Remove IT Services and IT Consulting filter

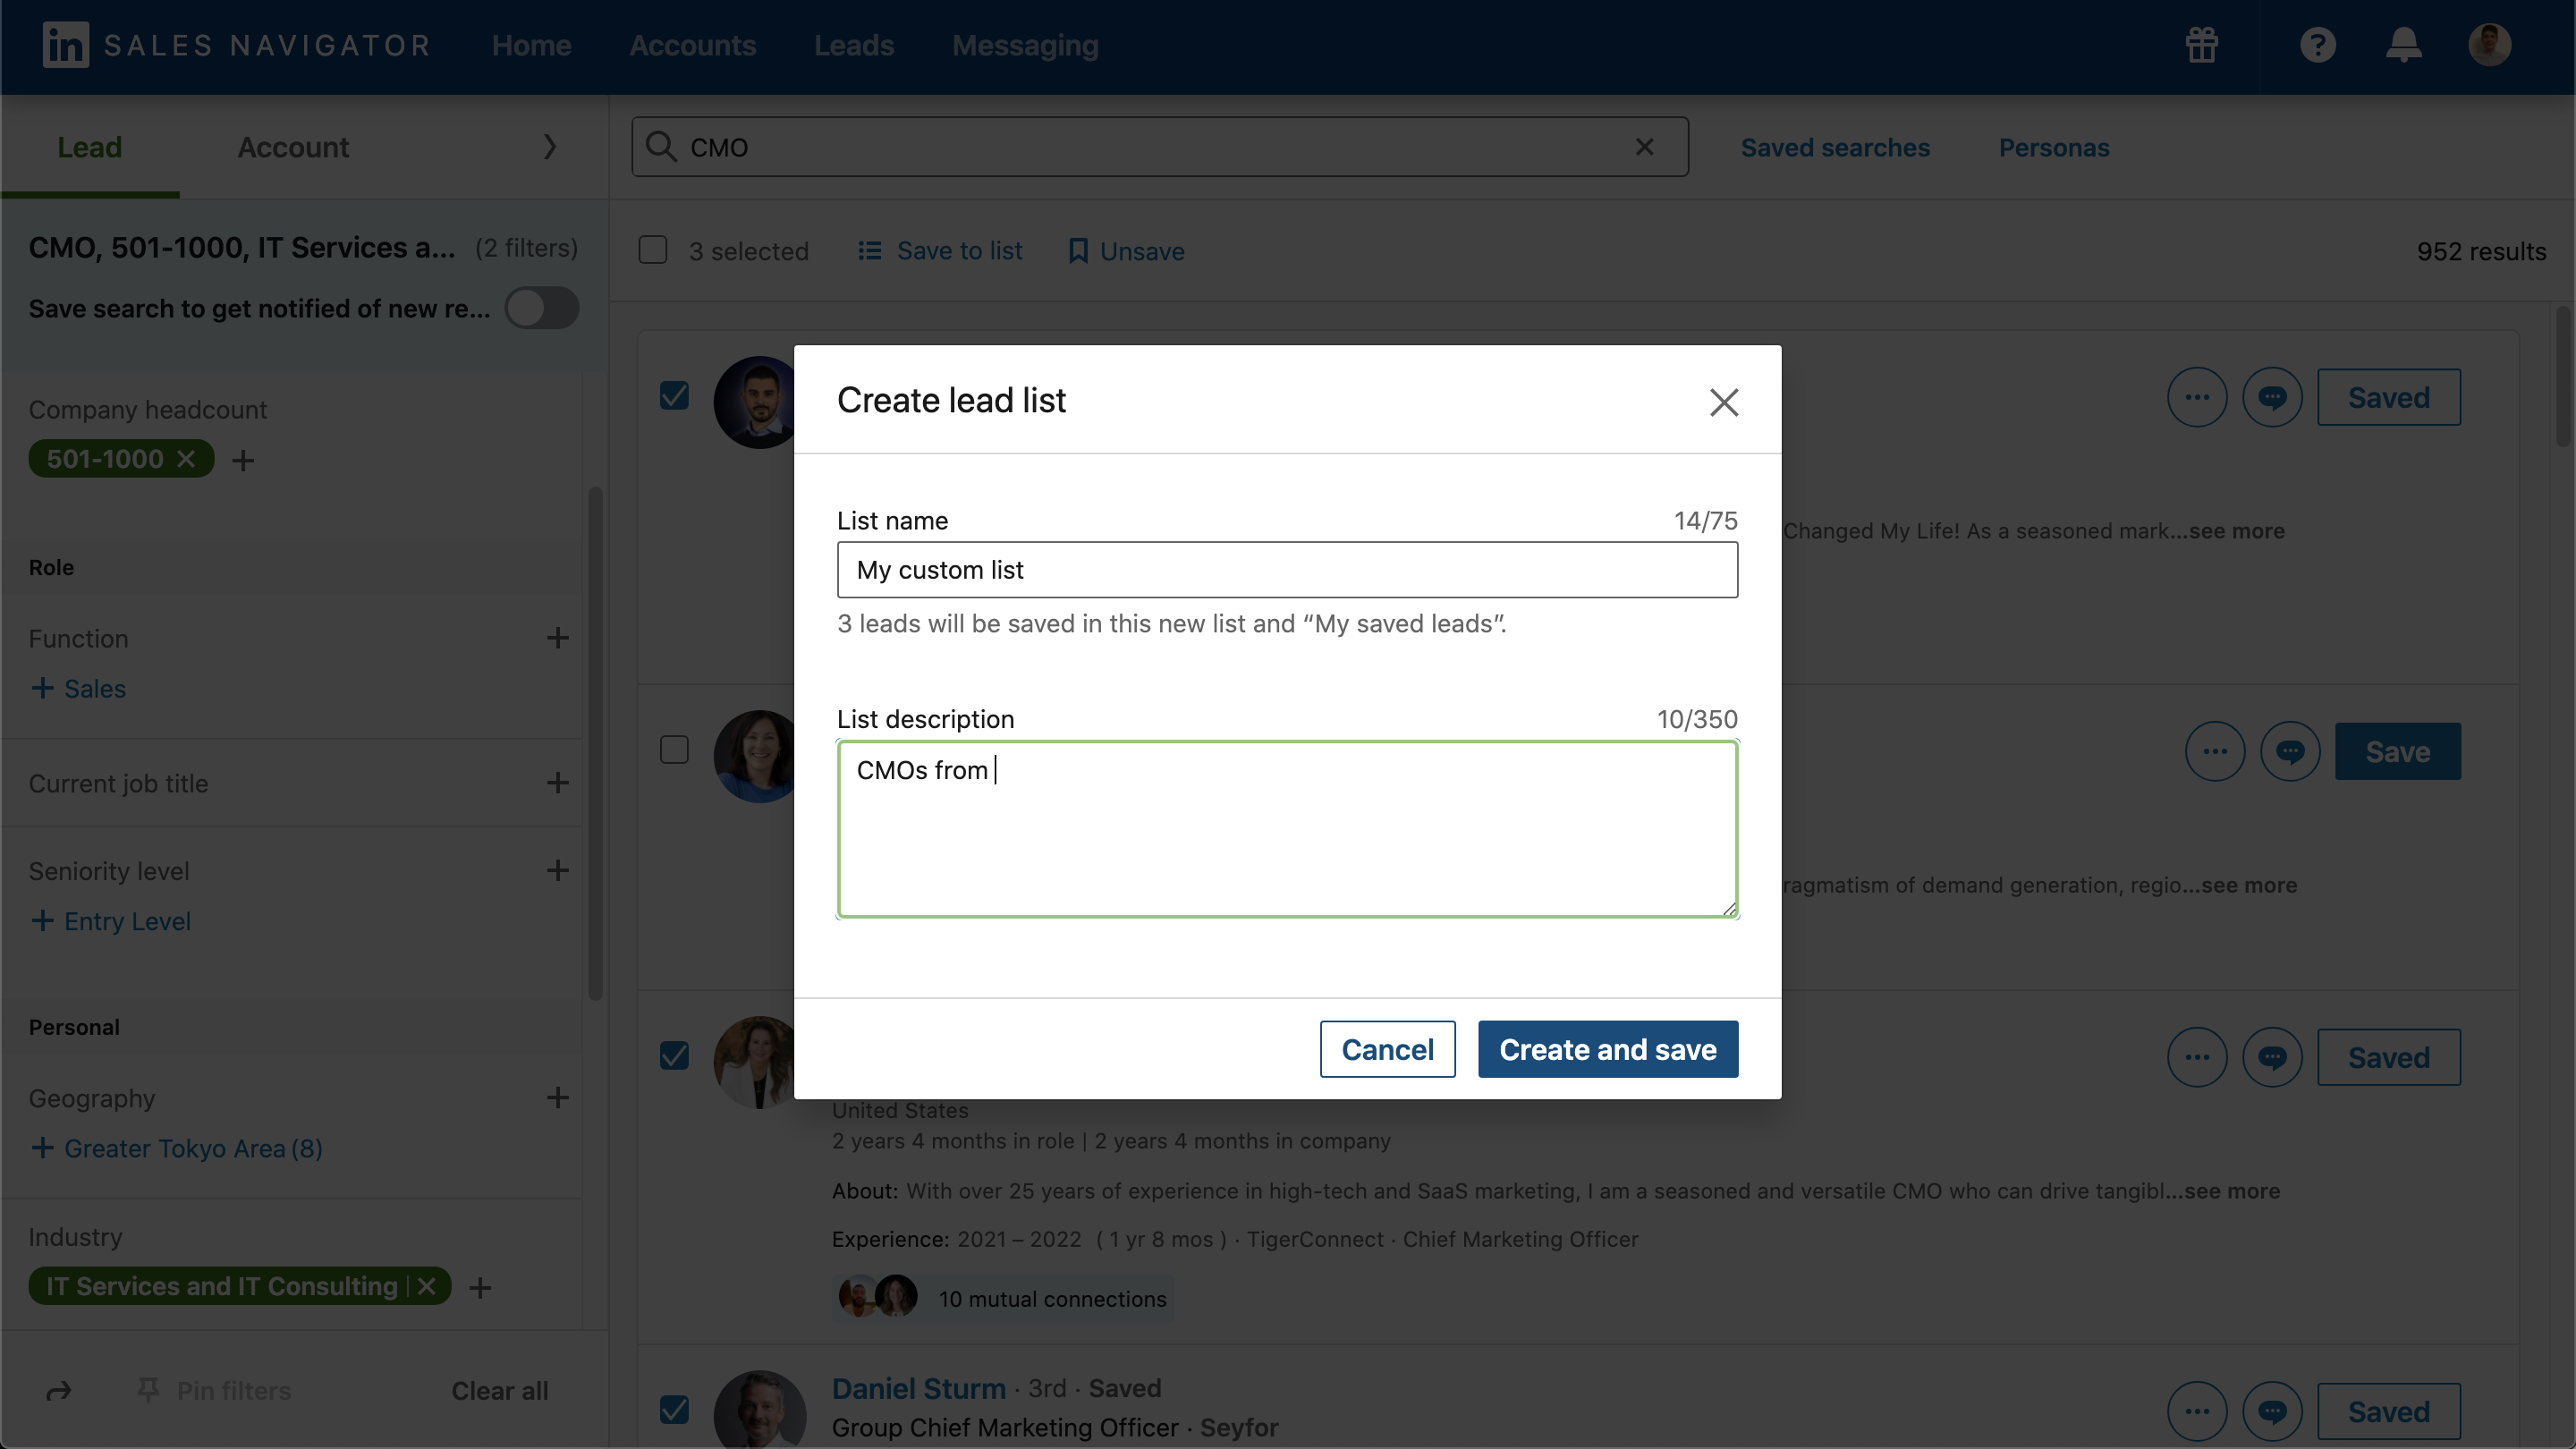[427, 1286]
